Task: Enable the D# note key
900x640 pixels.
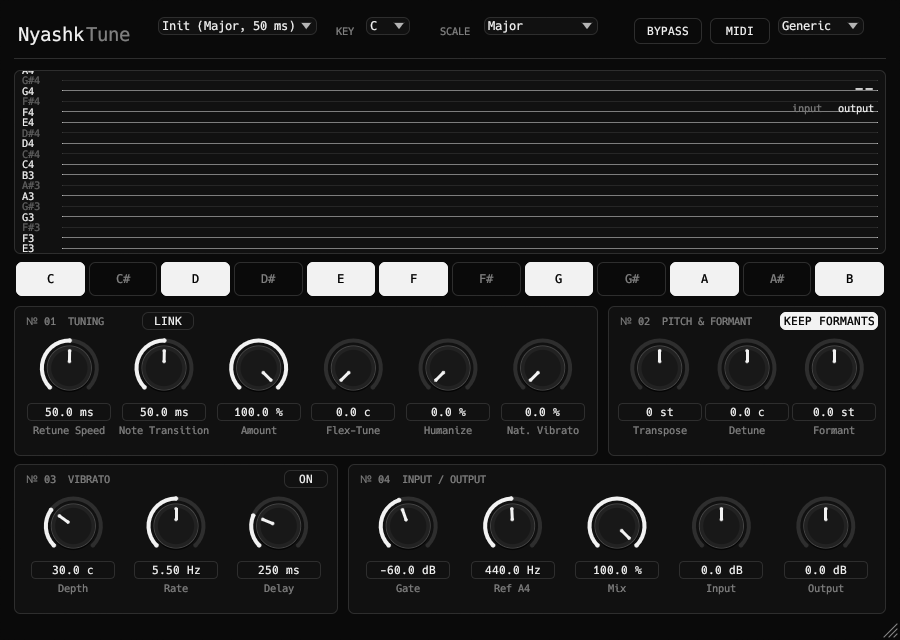Action: [268, 279]
